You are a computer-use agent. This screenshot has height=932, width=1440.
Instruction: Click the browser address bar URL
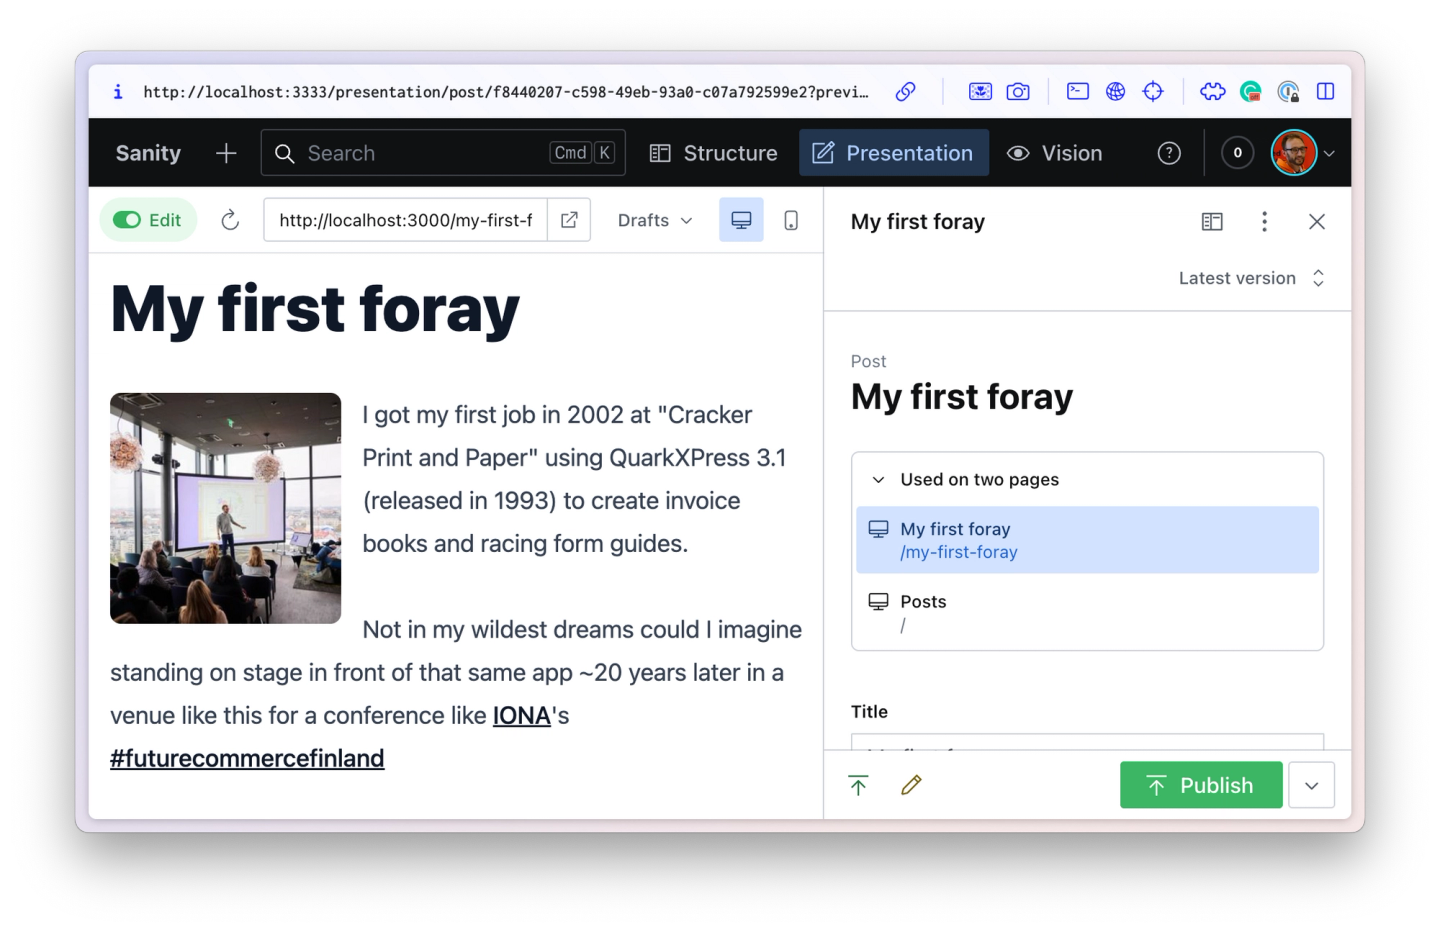506,92
